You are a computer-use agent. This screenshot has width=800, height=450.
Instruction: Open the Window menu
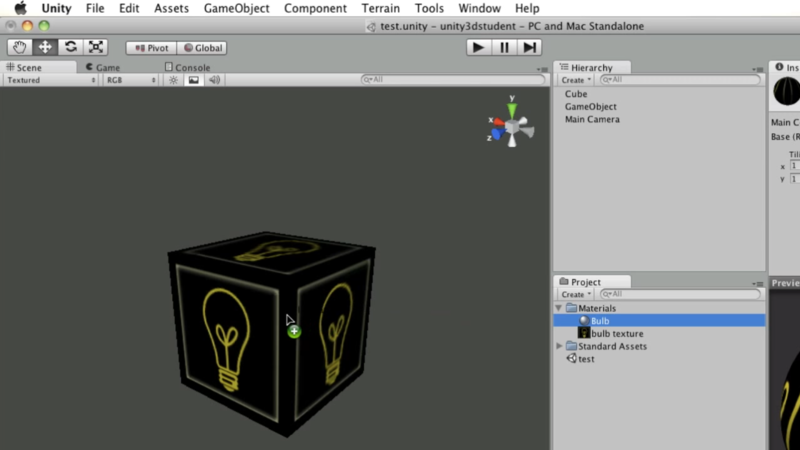[479, 8]
